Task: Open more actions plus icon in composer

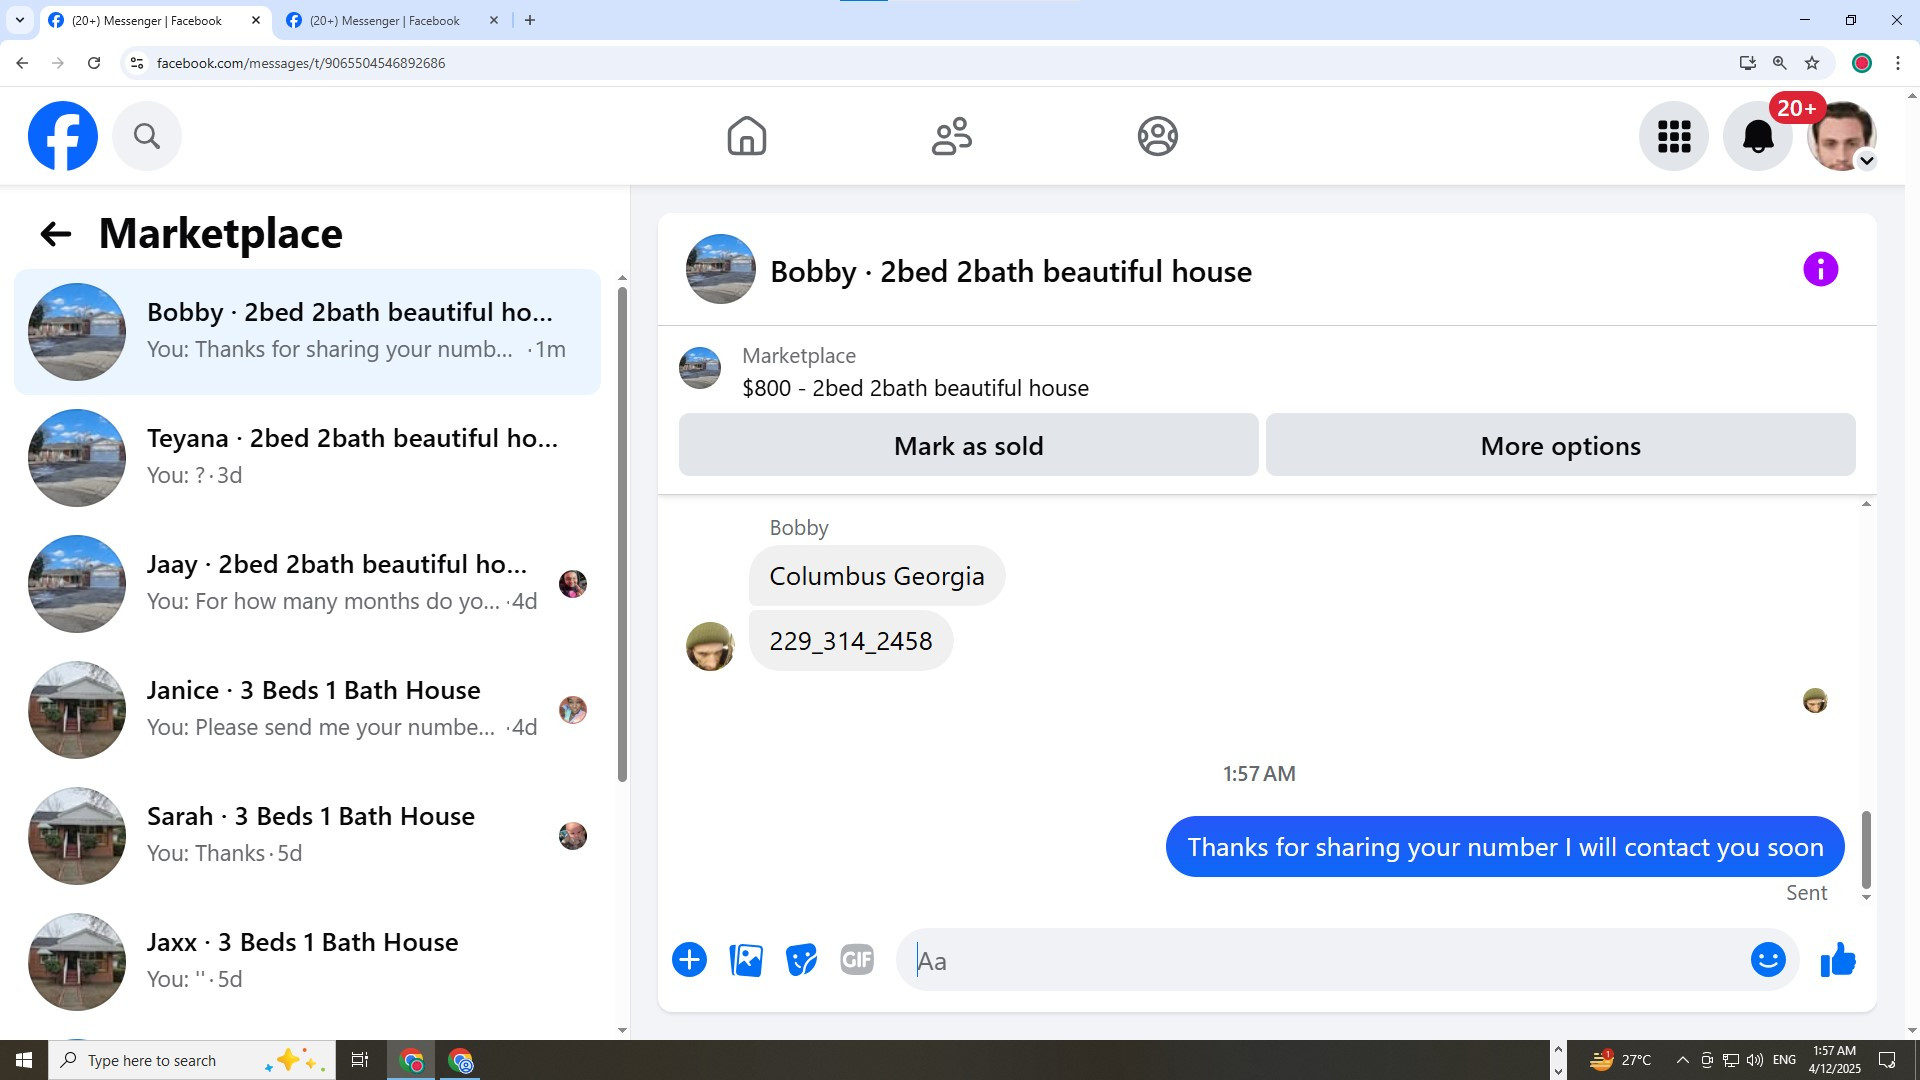Action: pos(690,960)
